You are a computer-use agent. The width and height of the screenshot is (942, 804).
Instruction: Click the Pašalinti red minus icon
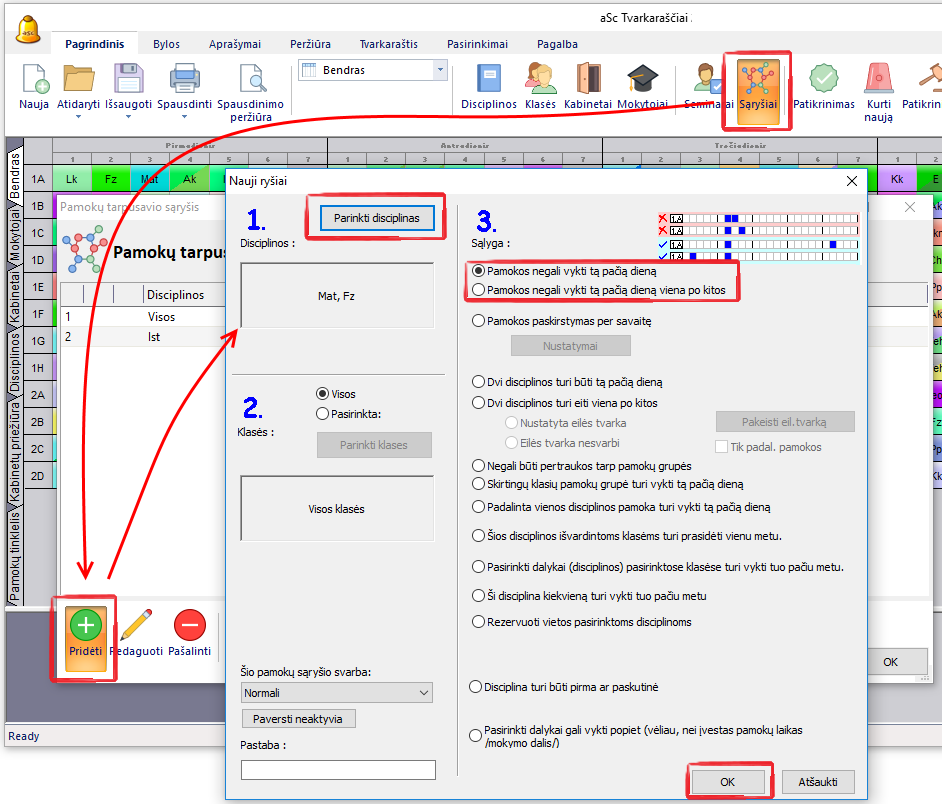pos(190,626)
